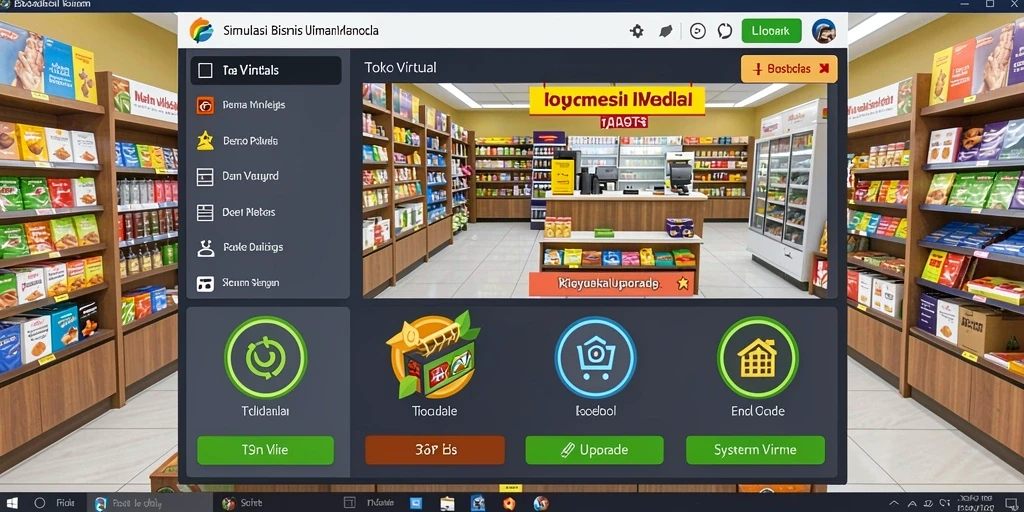The width and height of the screenshot is (1024, 512).
Task: Click the person icon beside Fade Dultigs
Action: (205, 248)
